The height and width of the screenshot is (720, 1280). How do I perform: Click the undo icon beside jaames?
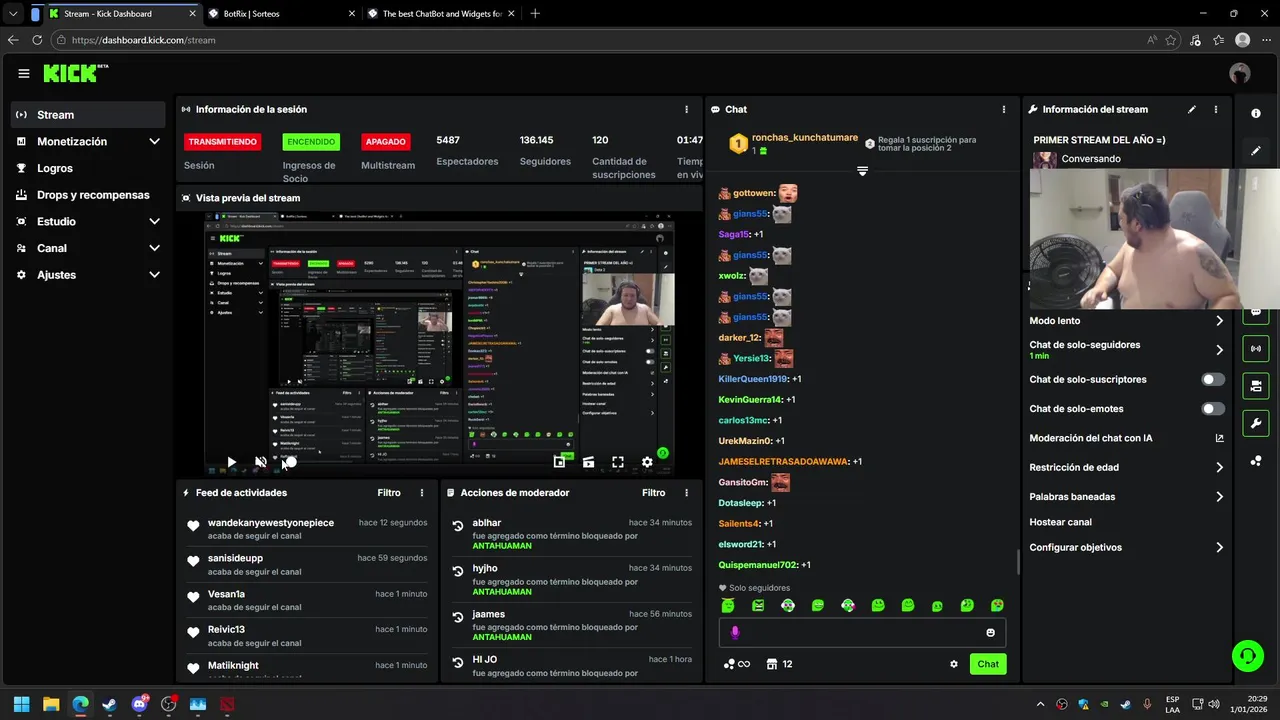pyautogui.click(x=458, y=617)
